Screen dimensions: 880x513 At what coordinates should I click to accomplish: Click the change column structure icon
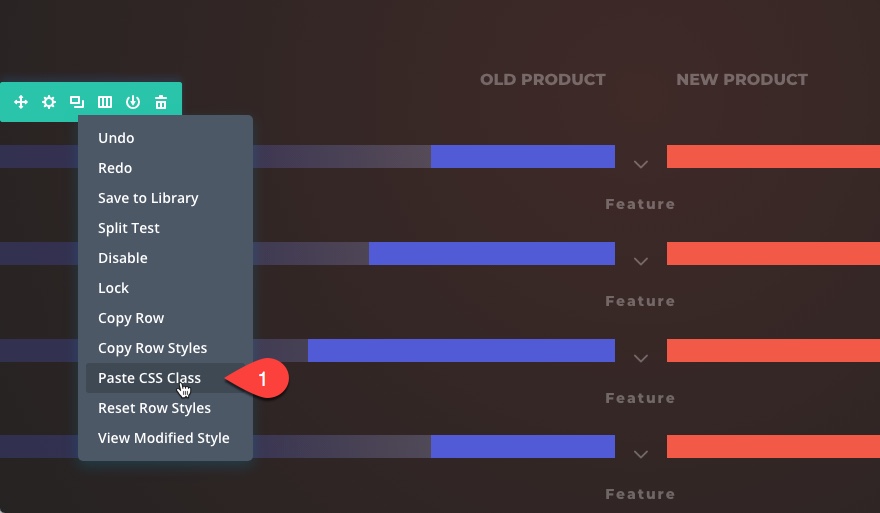(x=104, y=102)
